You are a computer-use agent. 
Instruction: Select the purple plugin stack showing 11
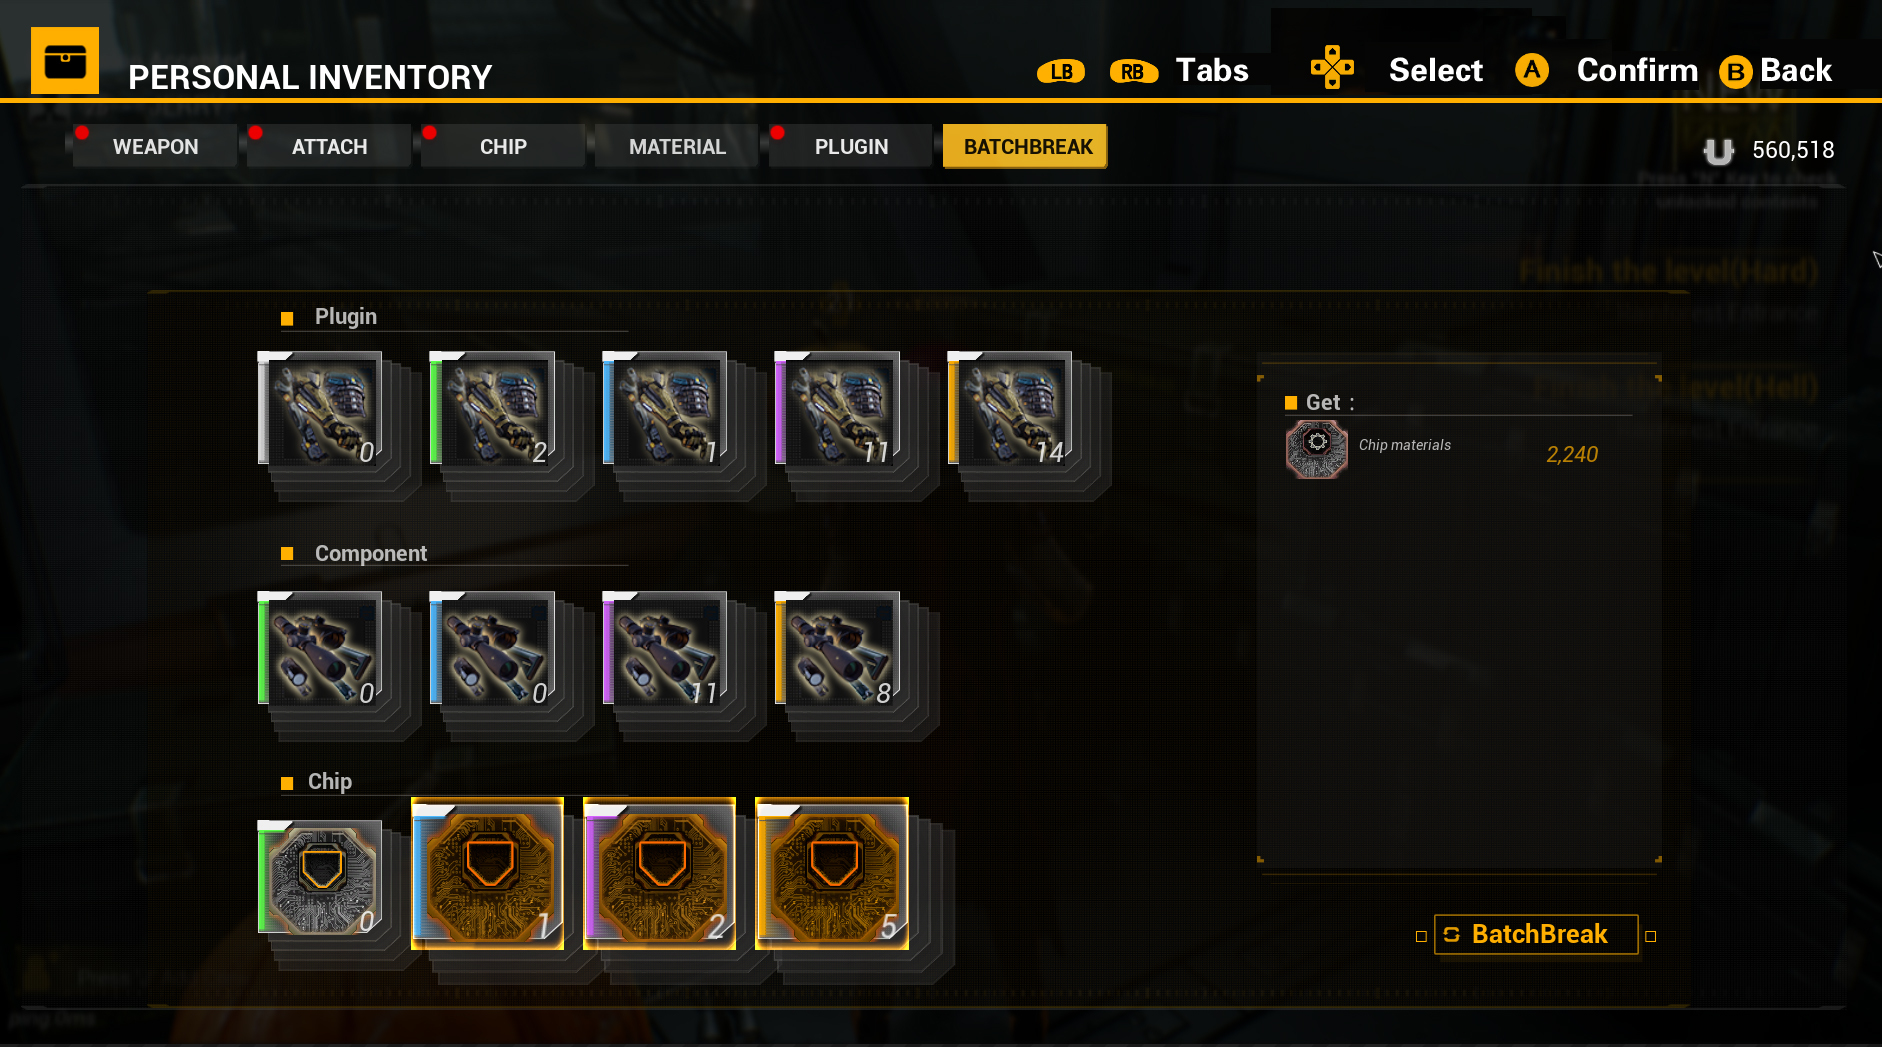pyautogui.click(x=837, y=408)
